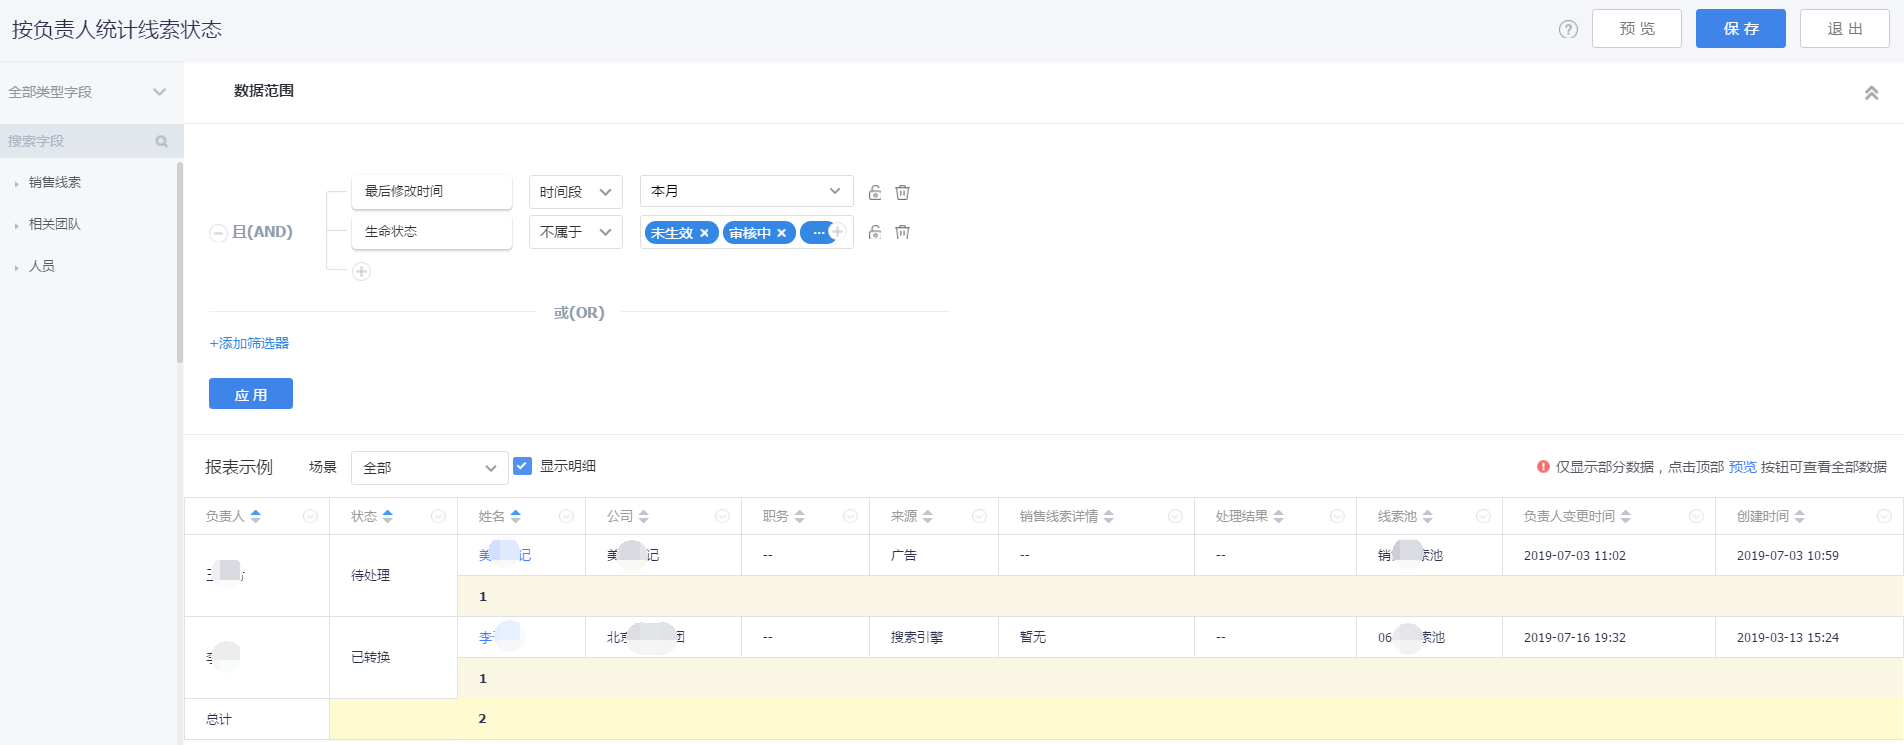This screenshot has height=745, width=1904.
Task: Sort by 来源 column
Action: pyautogui.click(x=928, y=516)
